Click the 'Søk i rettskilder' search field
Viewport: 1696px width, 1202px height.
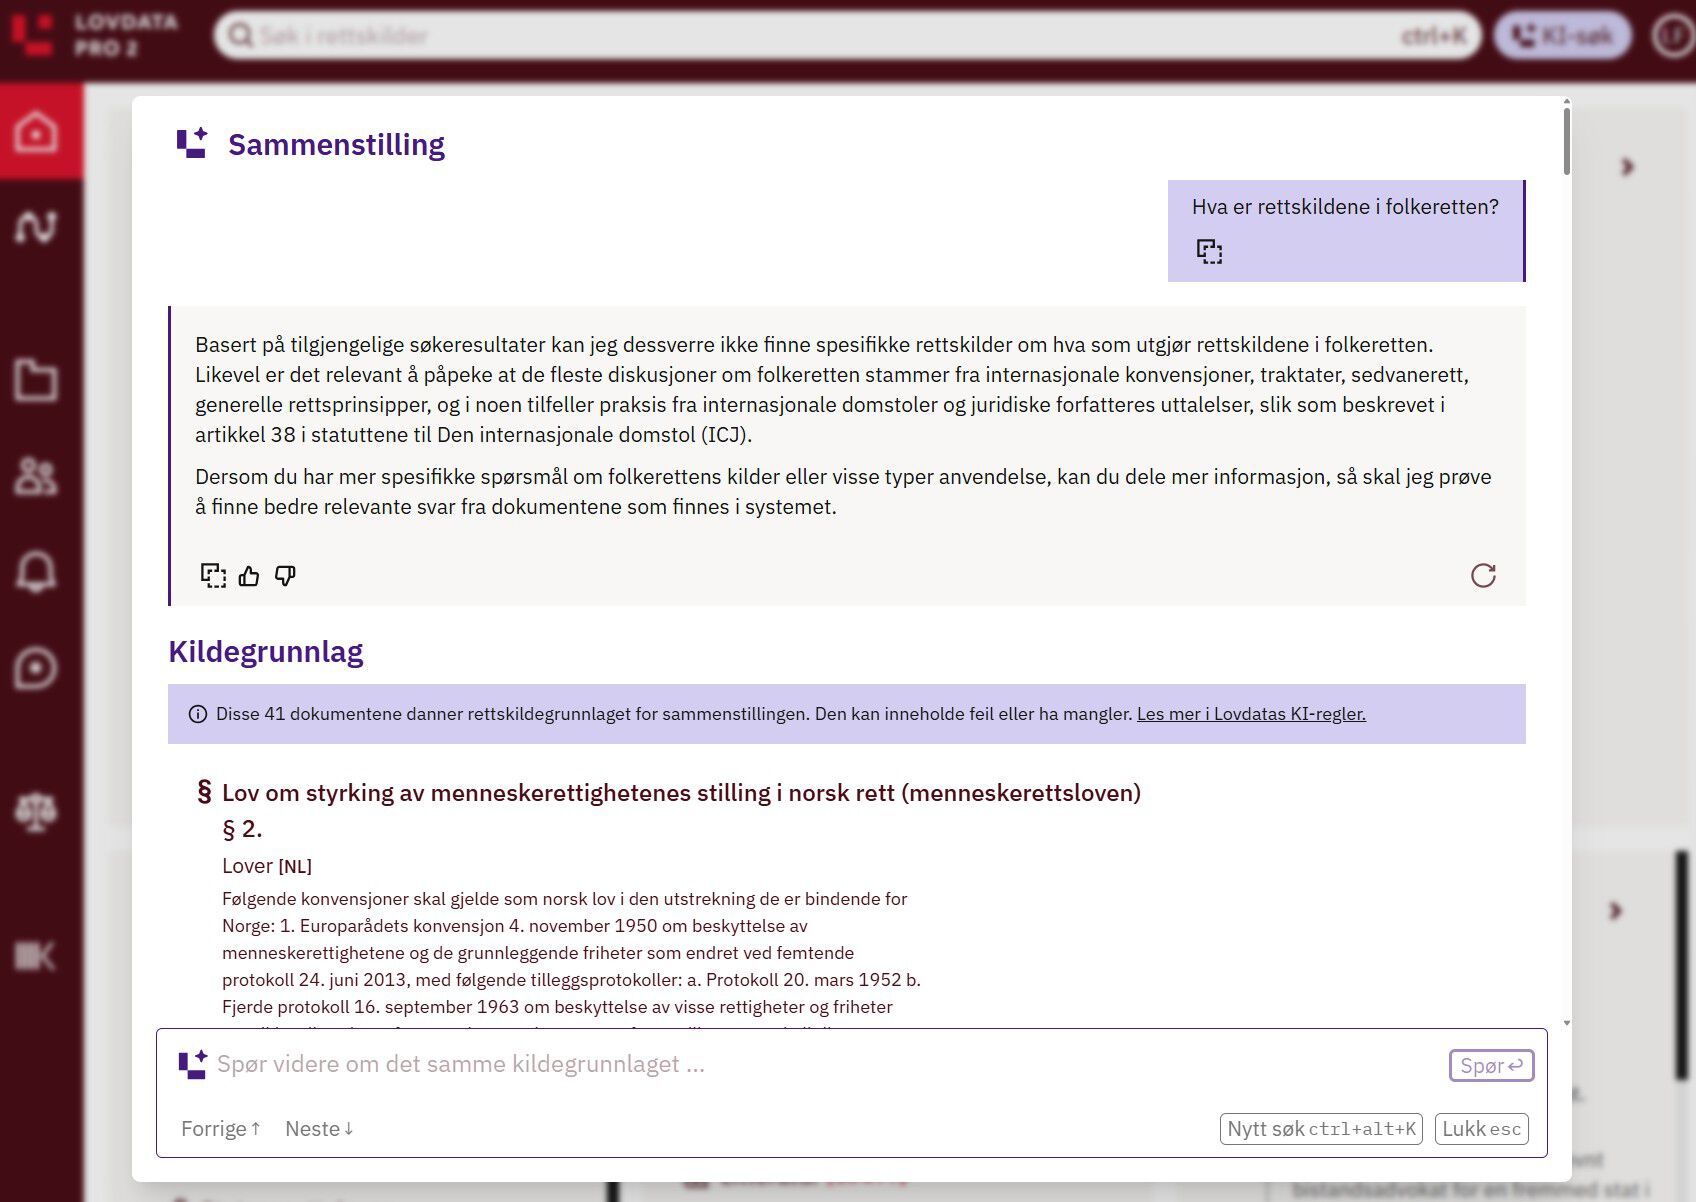click(846, 36)
